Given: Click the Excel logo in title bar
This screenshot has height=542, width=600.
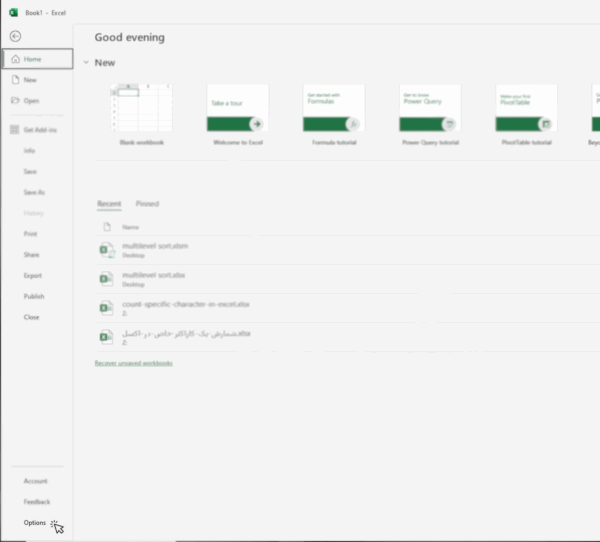Looking at the screenshot, I should [14, 13].
